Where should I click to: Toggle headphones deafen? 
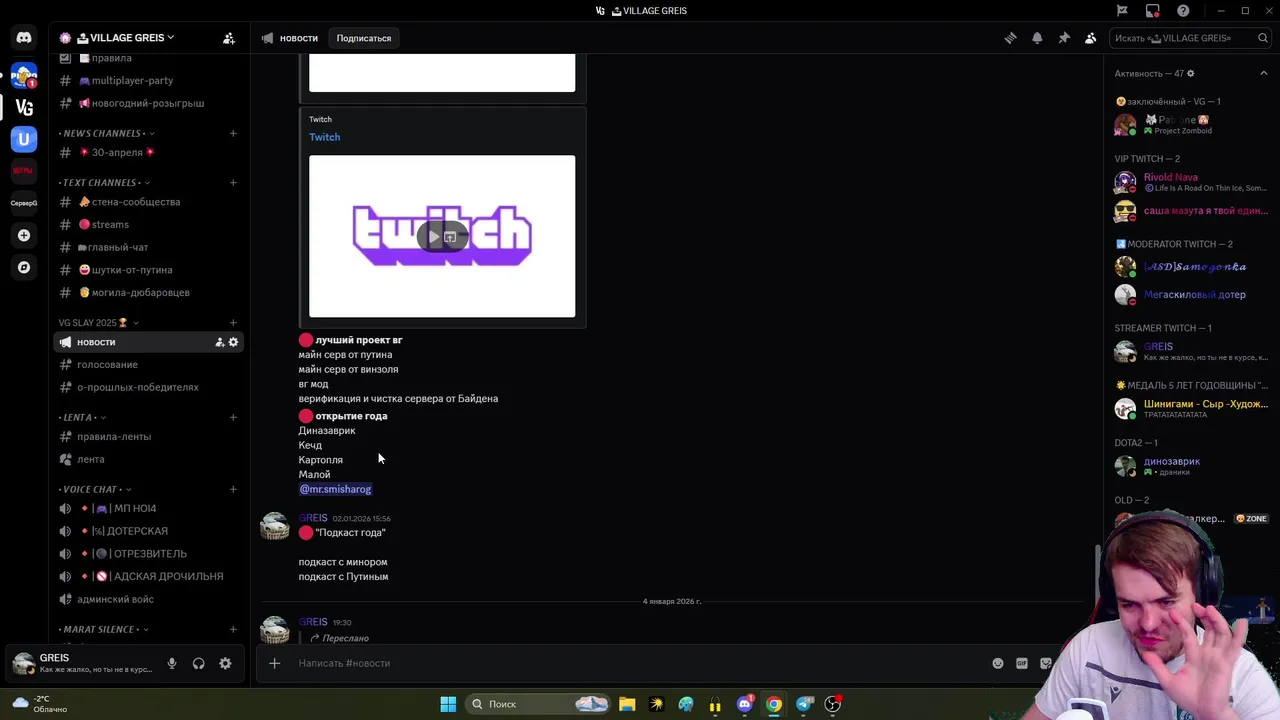point(198,663)
